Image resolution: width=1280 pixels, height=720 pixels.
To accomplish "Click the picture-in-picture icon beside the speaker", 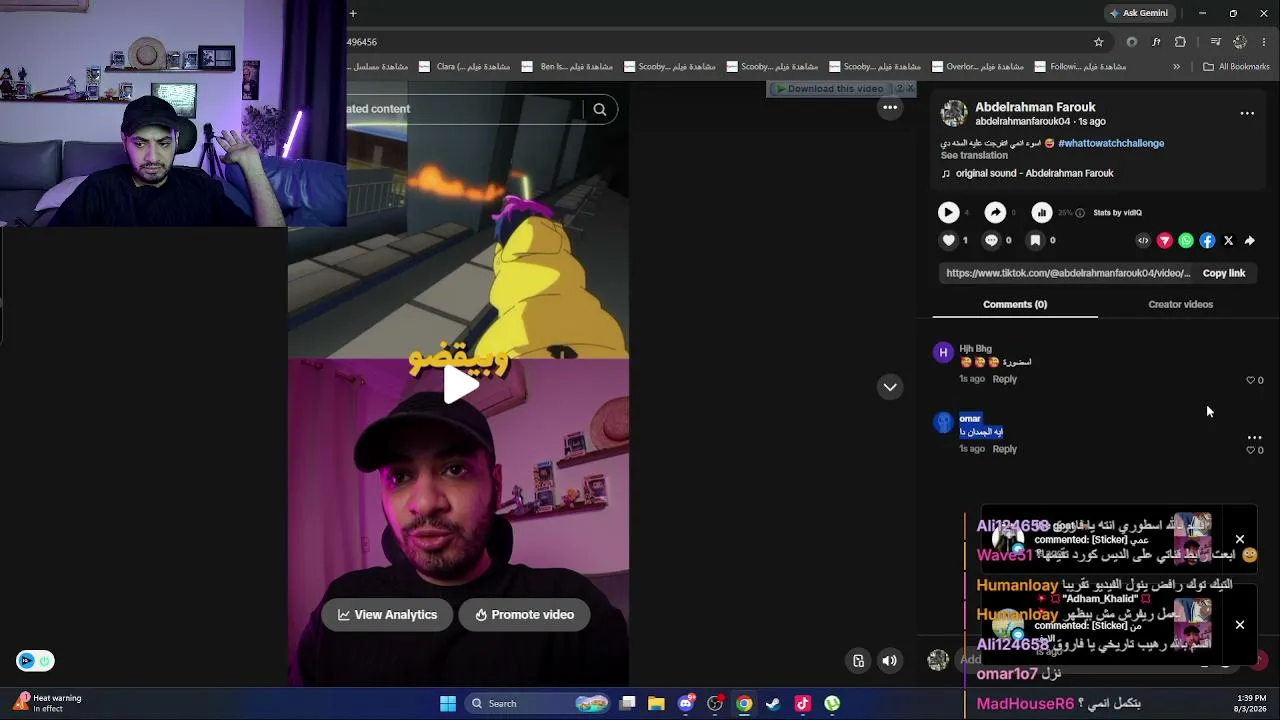I will (858, 660).
